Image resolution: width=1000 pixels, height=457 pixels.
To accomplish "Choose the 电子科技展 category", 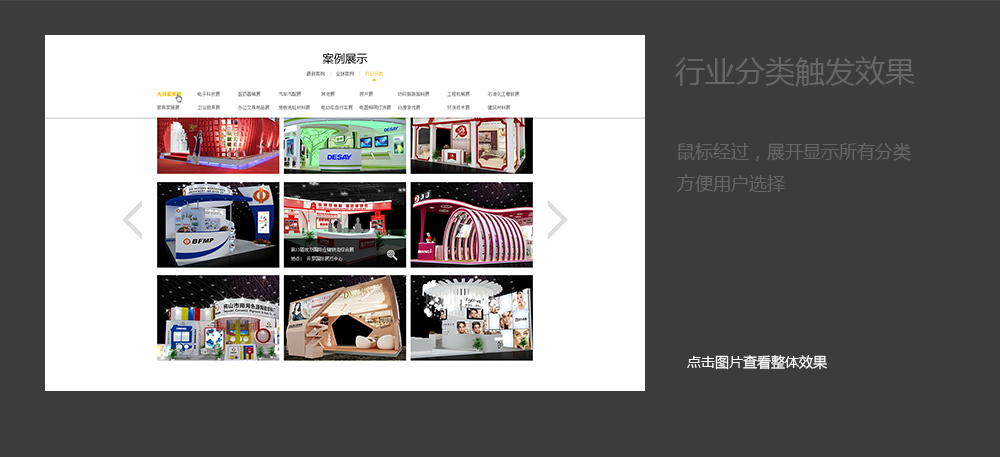I will coord(209,94).
